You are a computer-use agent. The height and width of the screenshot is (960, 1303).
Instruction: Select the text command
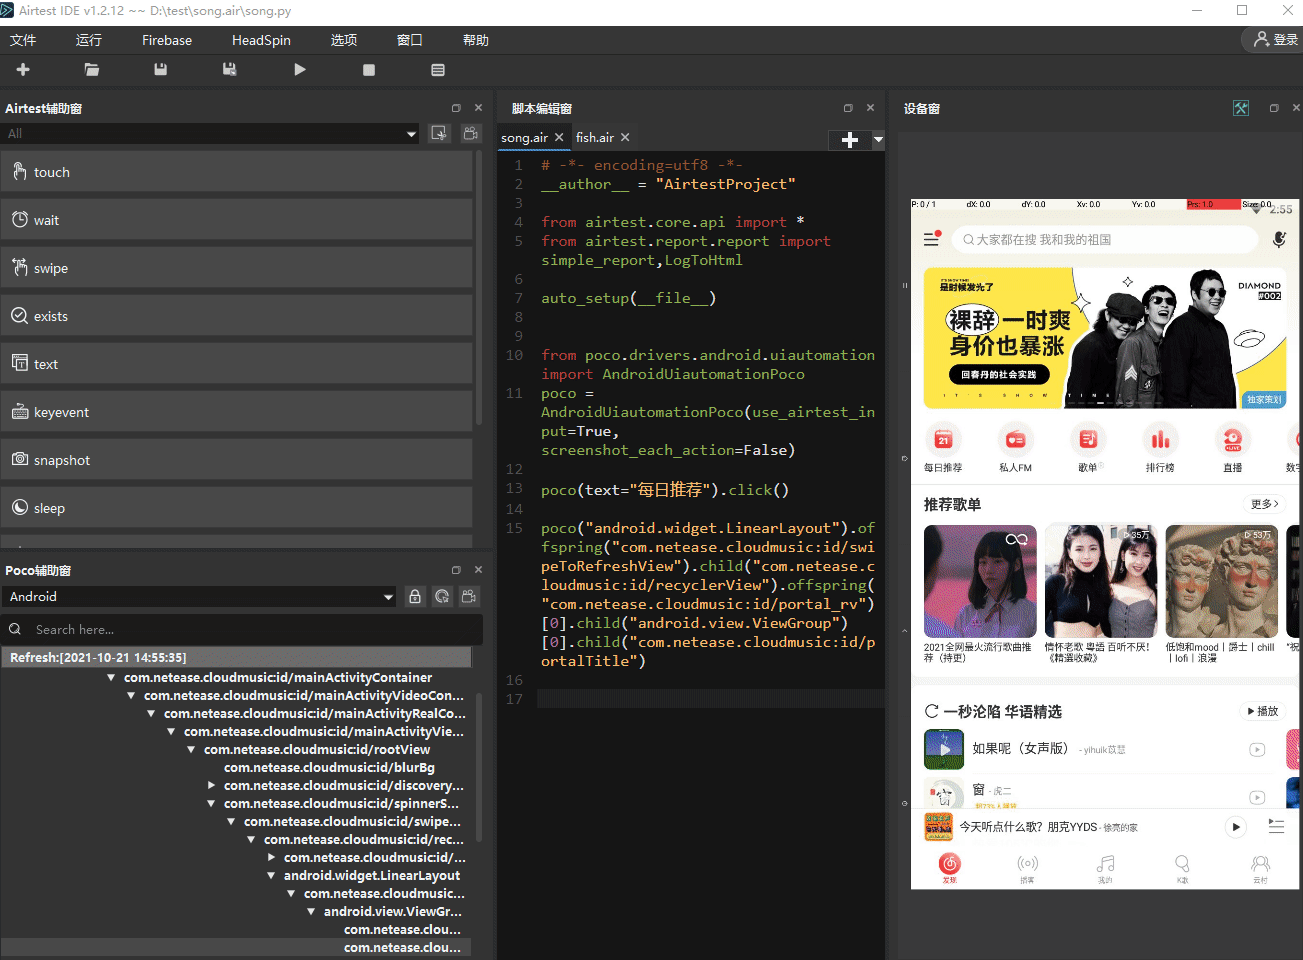click(x=236, y=364)
